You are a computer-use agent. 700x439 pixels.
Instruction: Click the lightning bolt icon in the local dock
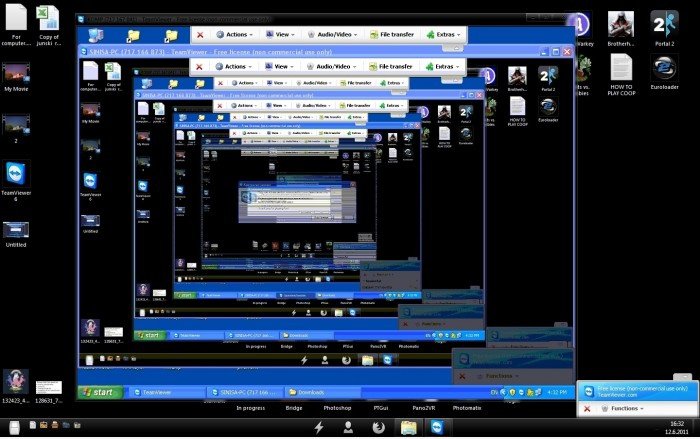(x=319, y=427)
